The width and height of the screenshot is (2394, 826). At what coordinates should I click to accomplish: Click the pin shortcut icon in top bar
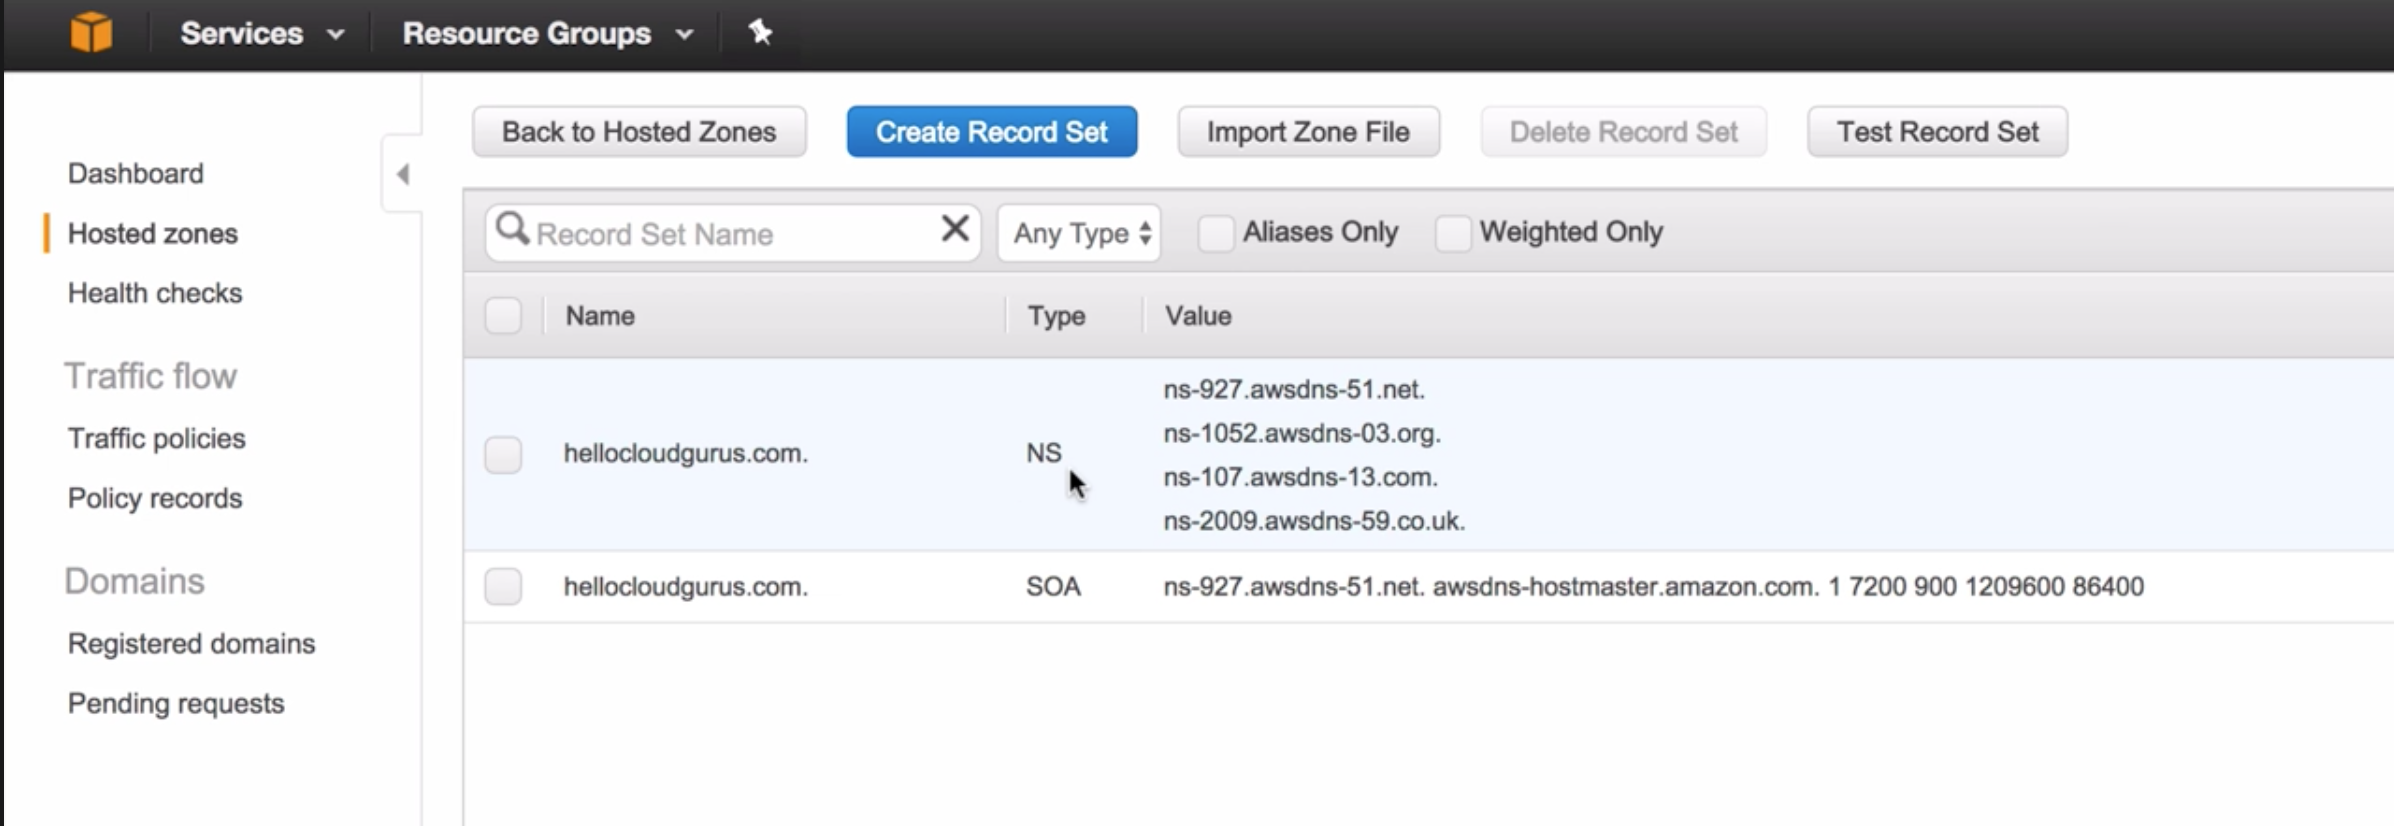click(760, 33)
